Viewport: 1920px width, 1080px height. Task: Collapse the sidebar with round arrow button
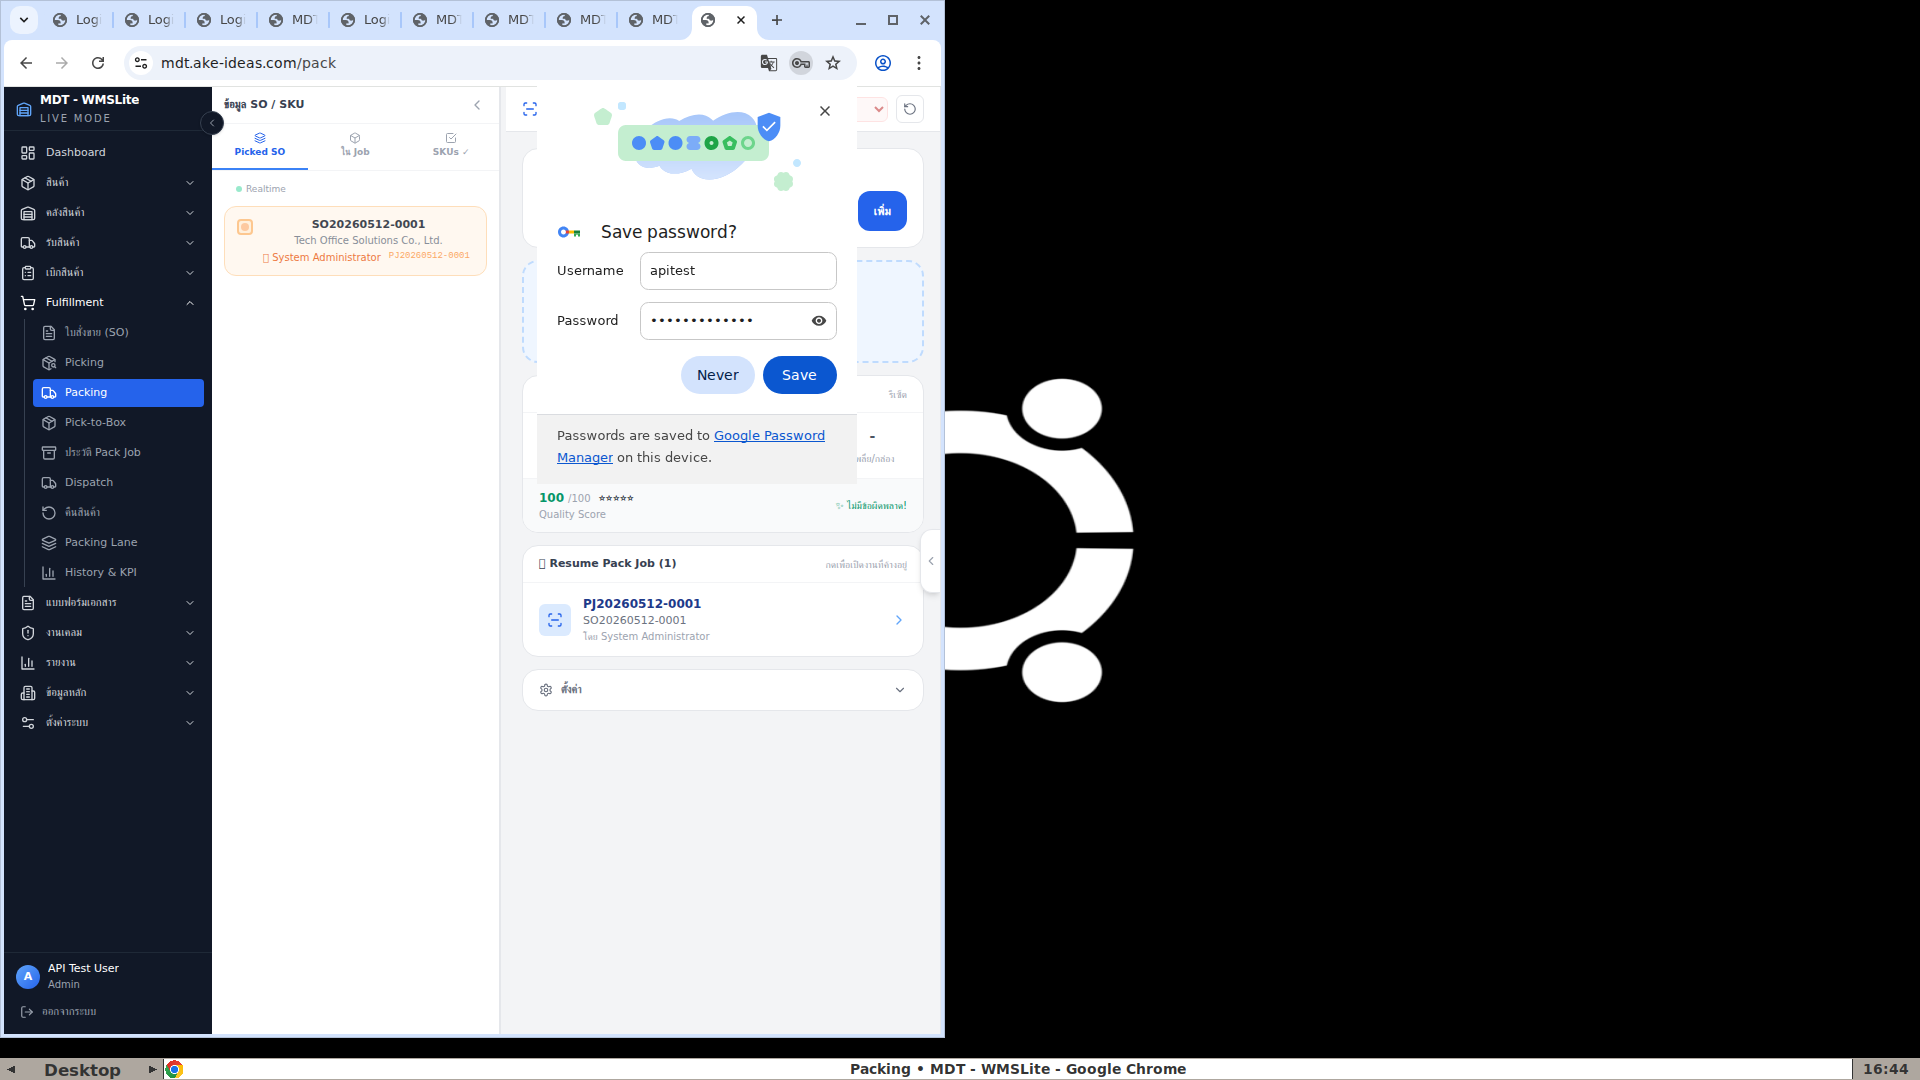(x=212, y=123)
